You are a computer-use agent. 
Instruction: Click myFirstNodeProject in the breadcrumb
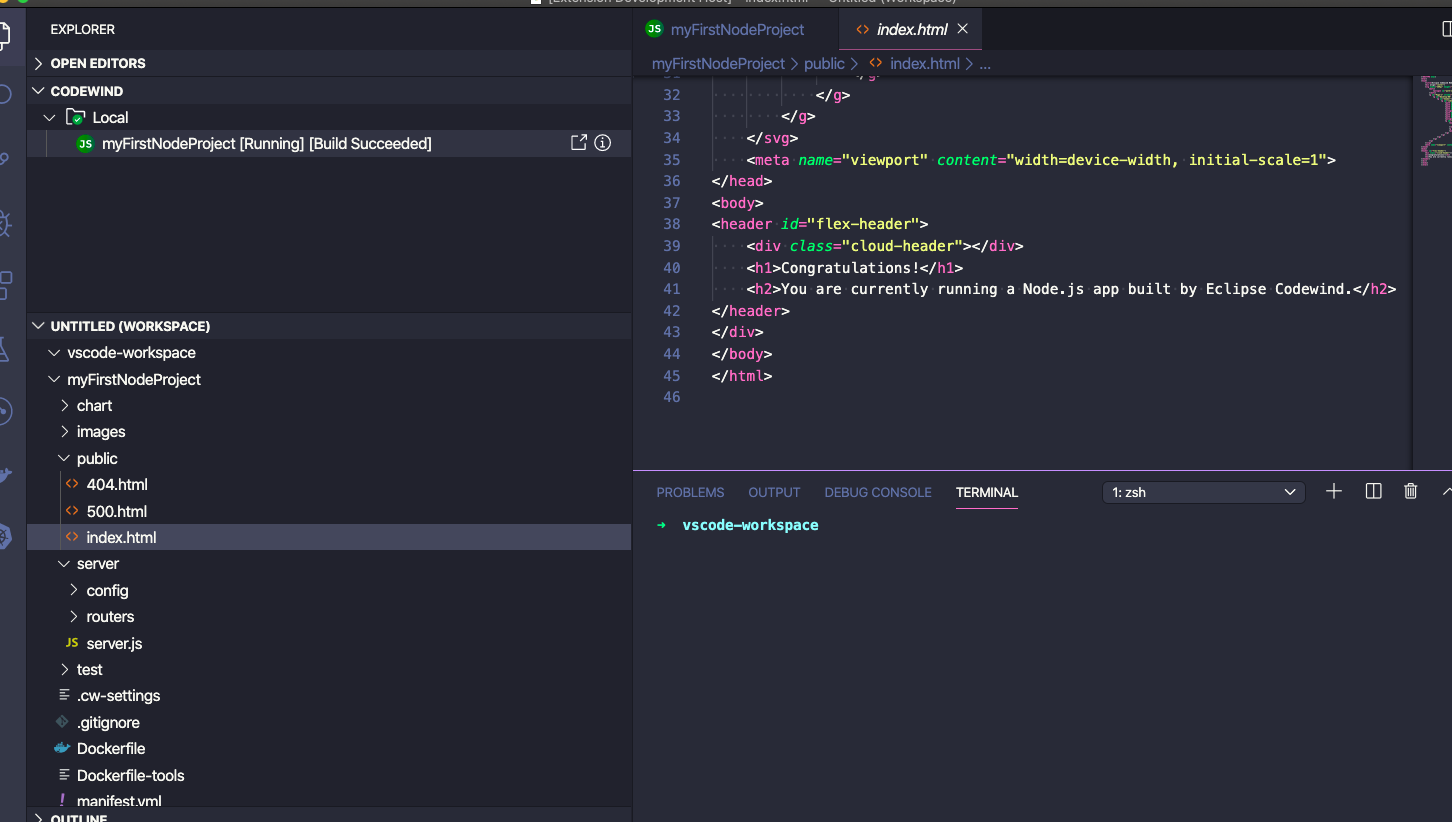[x=718, y=63]
